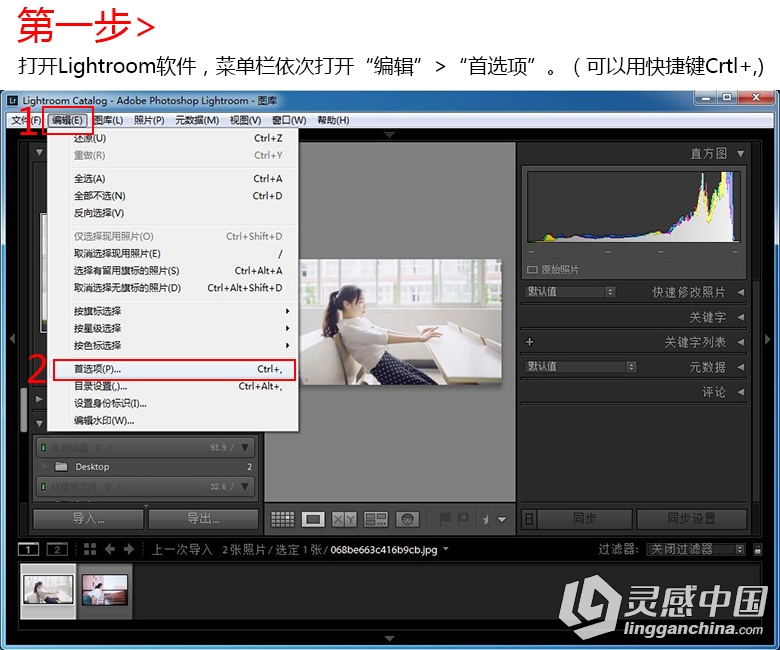Expand the 元数据 panel
Screen dimensions: 780x650
741,367
